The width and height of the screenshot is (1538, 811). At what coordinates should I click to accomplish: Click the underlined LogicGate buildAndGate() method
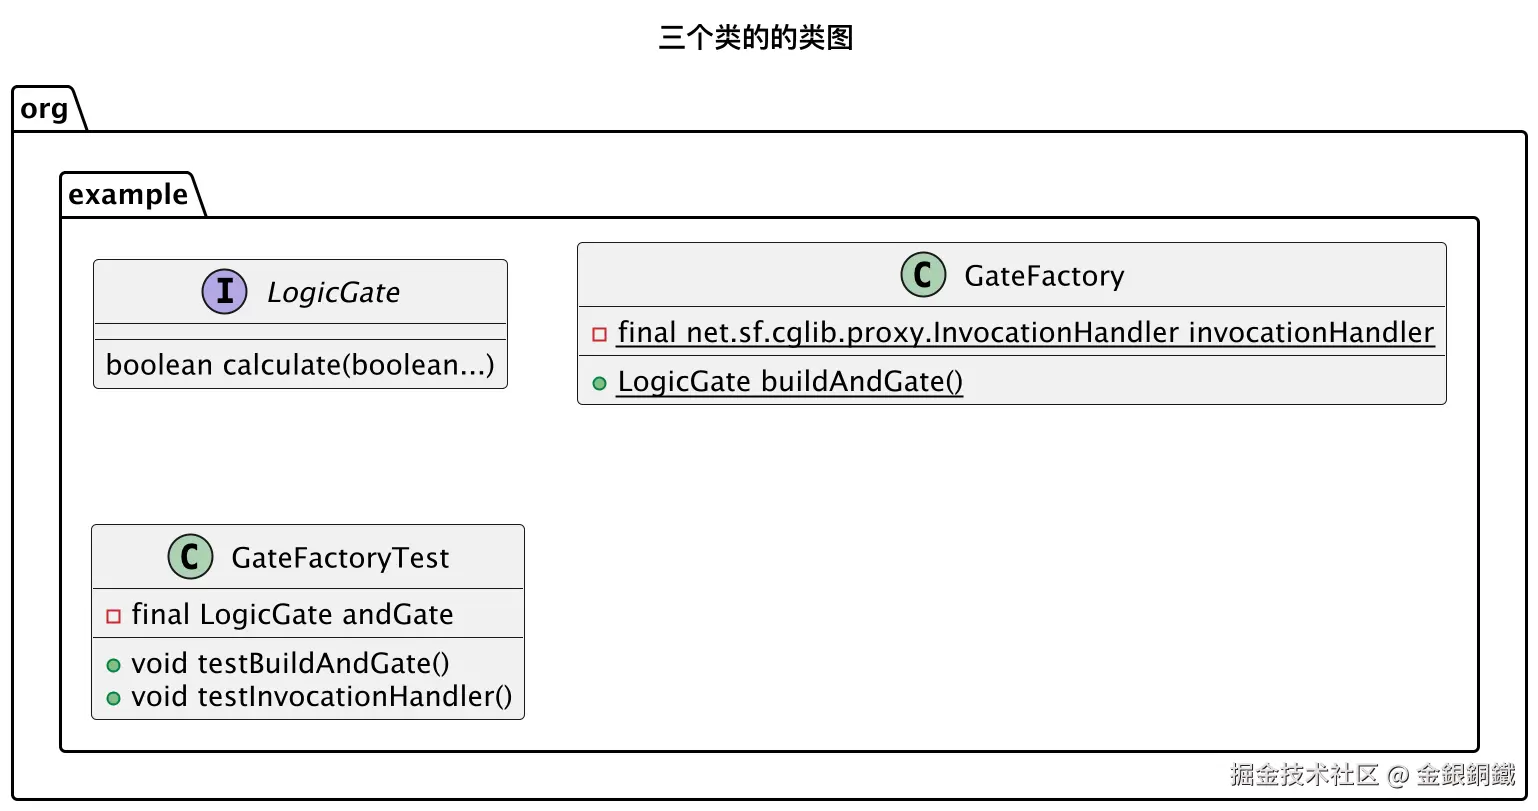[790, 382]
